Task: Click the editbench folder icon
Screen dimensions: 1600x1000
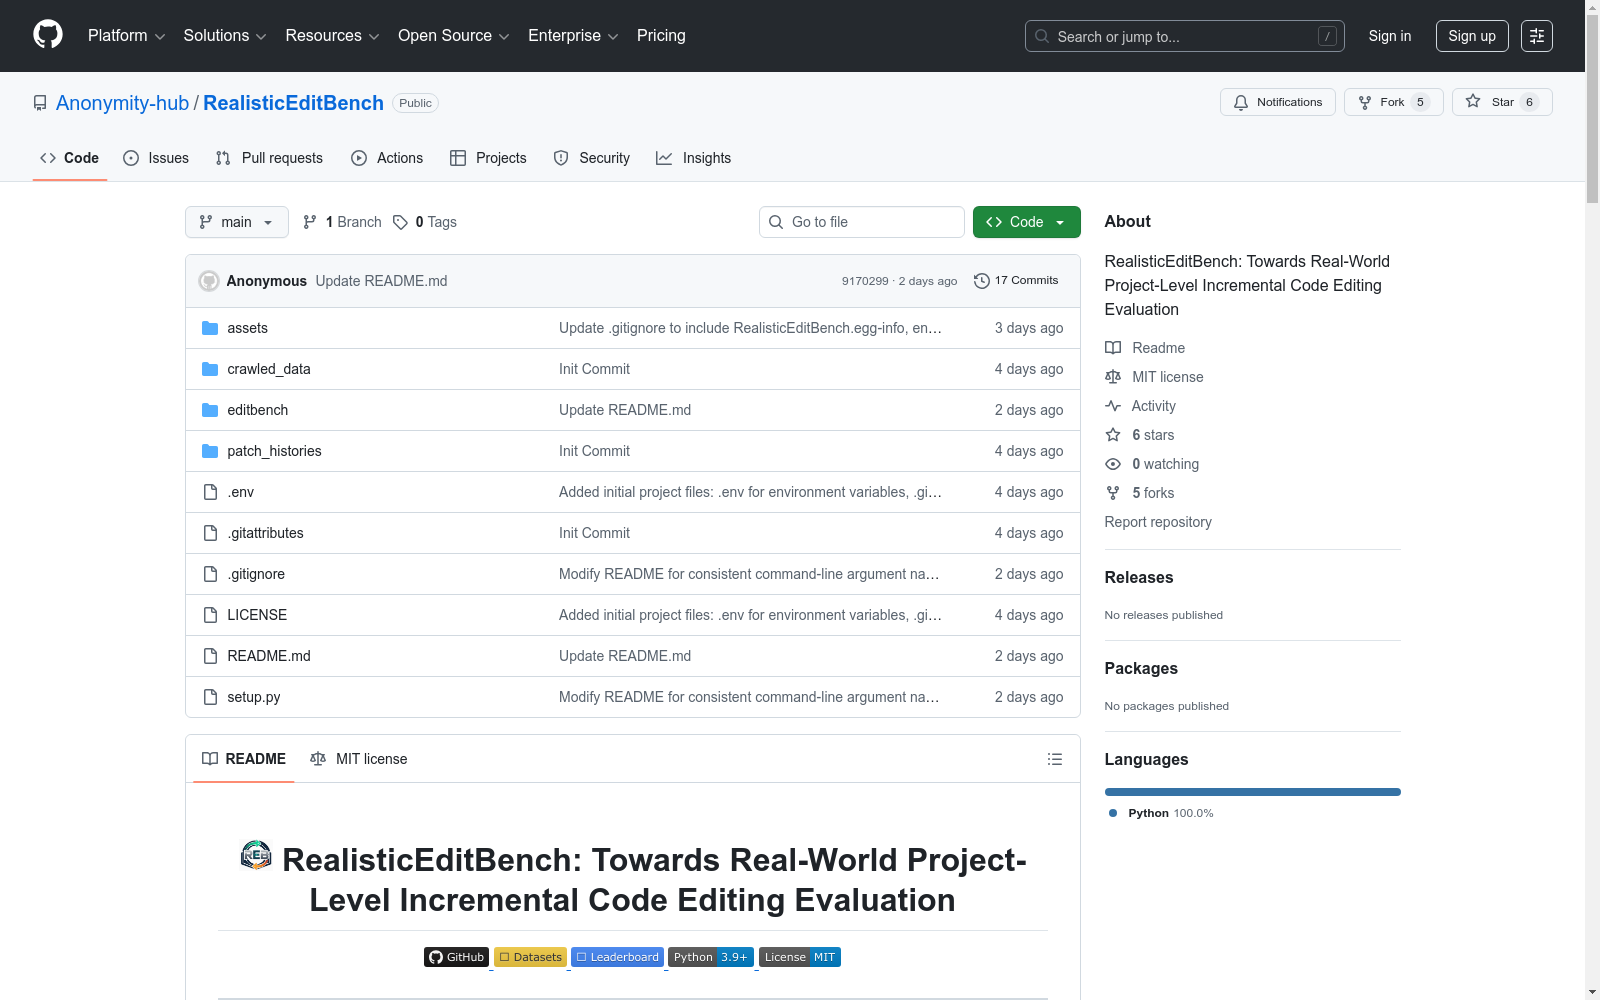Action: click(210, 410)
